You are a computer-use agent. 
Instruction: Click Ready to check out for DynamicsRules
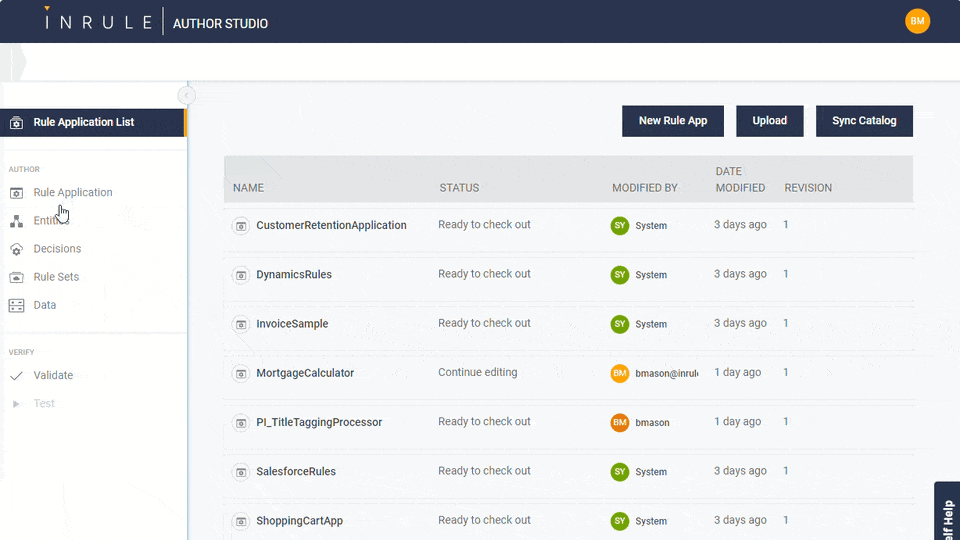click(x=484, y=274)
